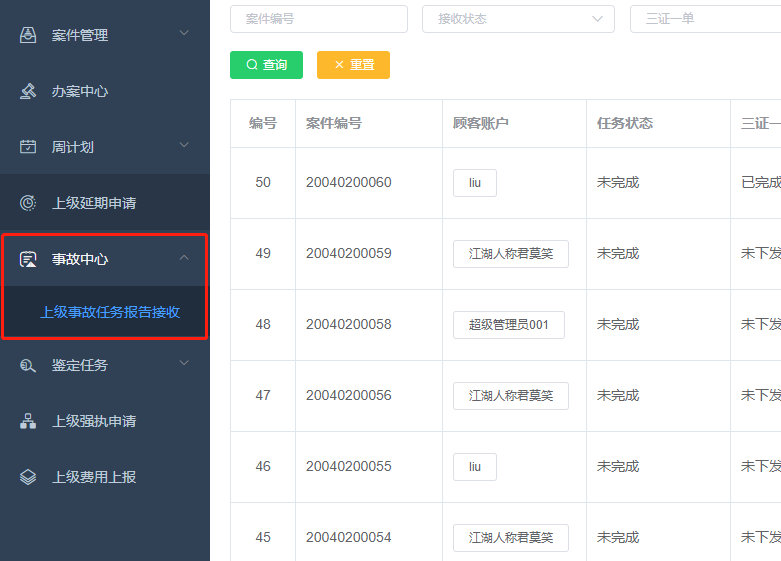The height and width of the screenshot is (561, 781).
Task: Click case number 20040200056
Action: tap(349, 396)
